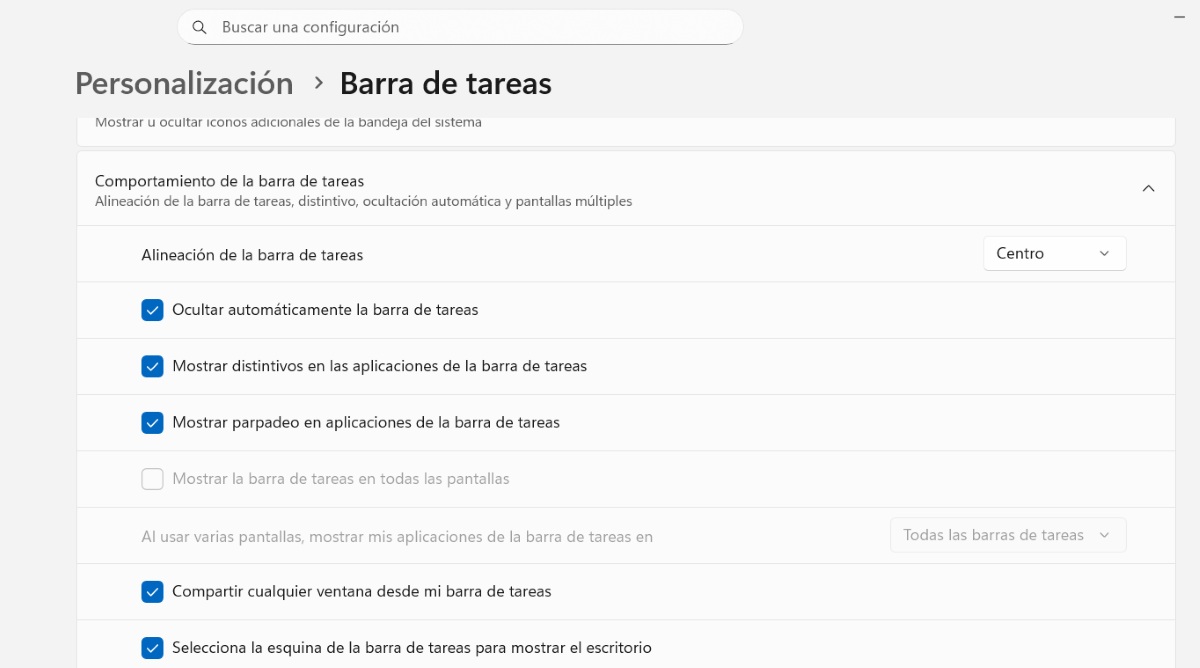1200x668 pixels.
Task: Check 'Mostrar la barra de tareas en todas las pantallas'
Action: [152, 479]
